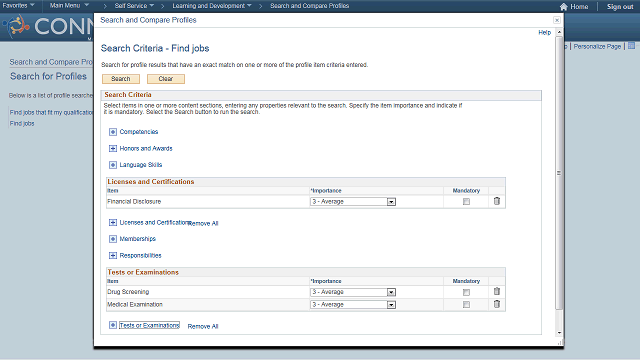Open Personalize Page link

(x=597, y=47)
